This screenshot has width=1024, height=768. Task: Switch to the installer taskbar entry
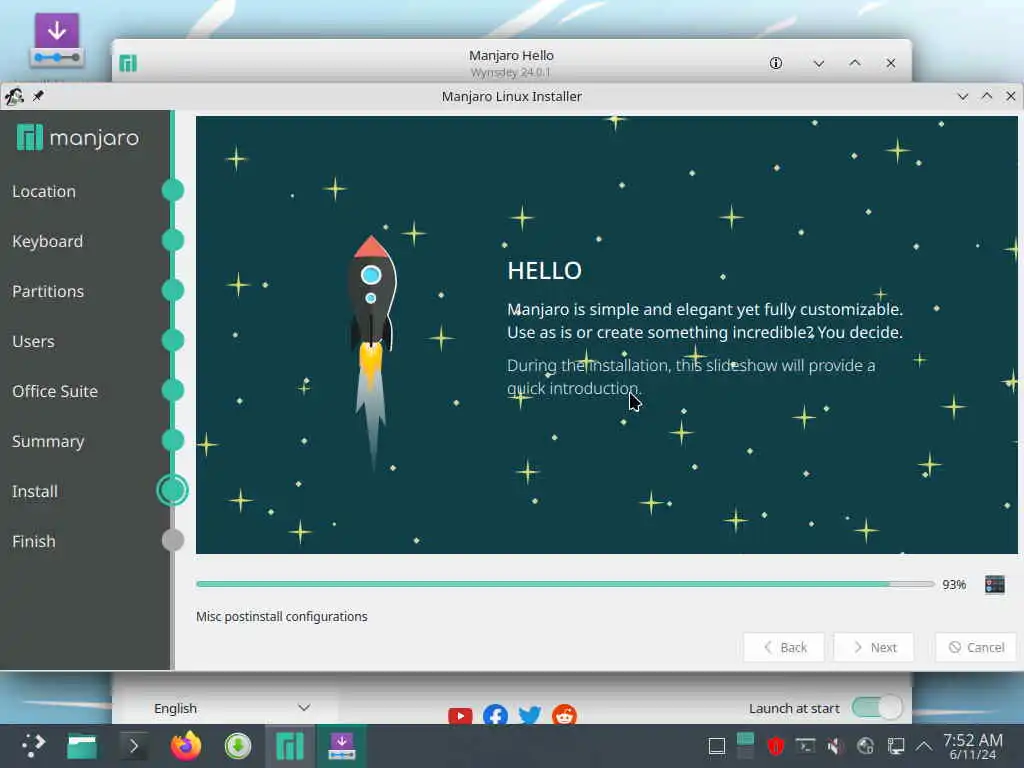click(x=342, y=746)
